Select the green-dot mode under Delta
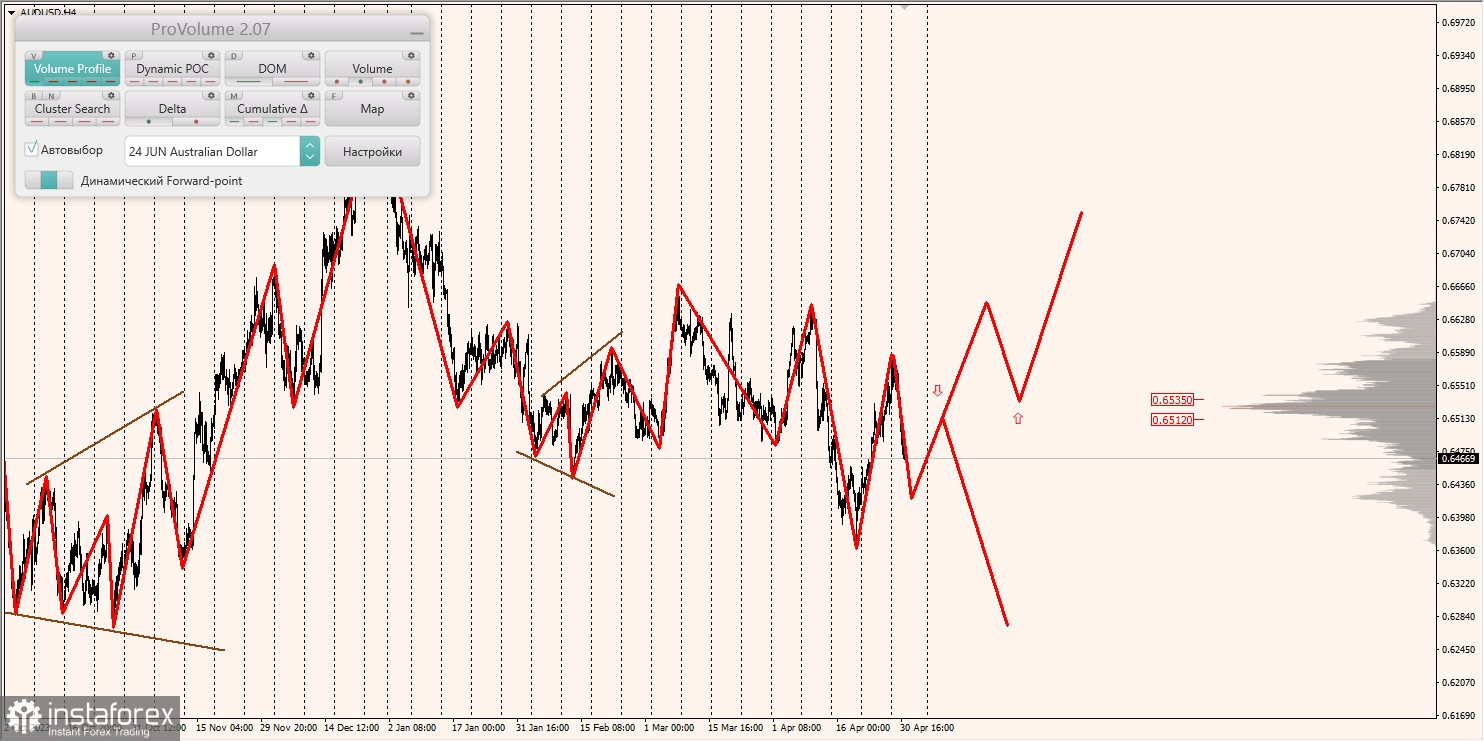This screenshot has width=1484, height=741. (x=148, y=121)
